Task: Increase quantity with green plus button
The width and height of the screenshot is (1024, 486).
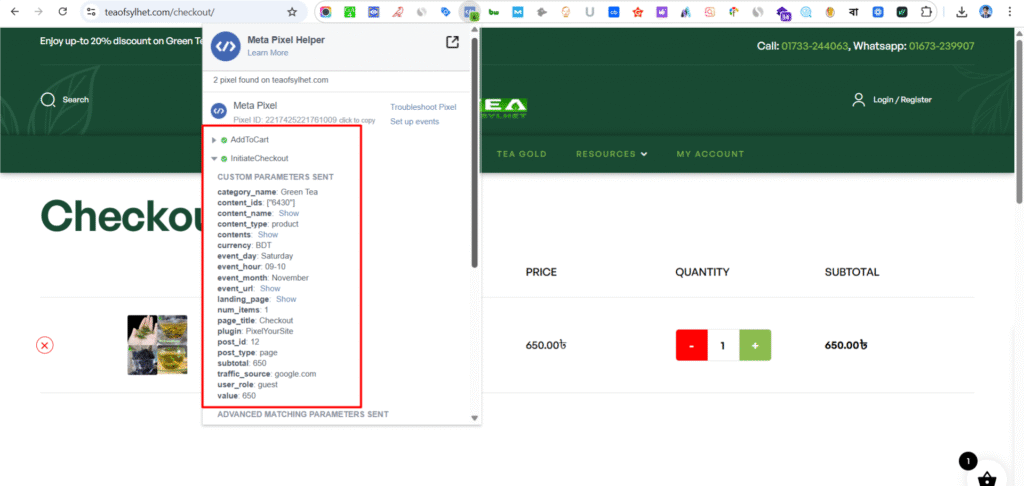Action: pyautogui.click(x=755, y=345)
